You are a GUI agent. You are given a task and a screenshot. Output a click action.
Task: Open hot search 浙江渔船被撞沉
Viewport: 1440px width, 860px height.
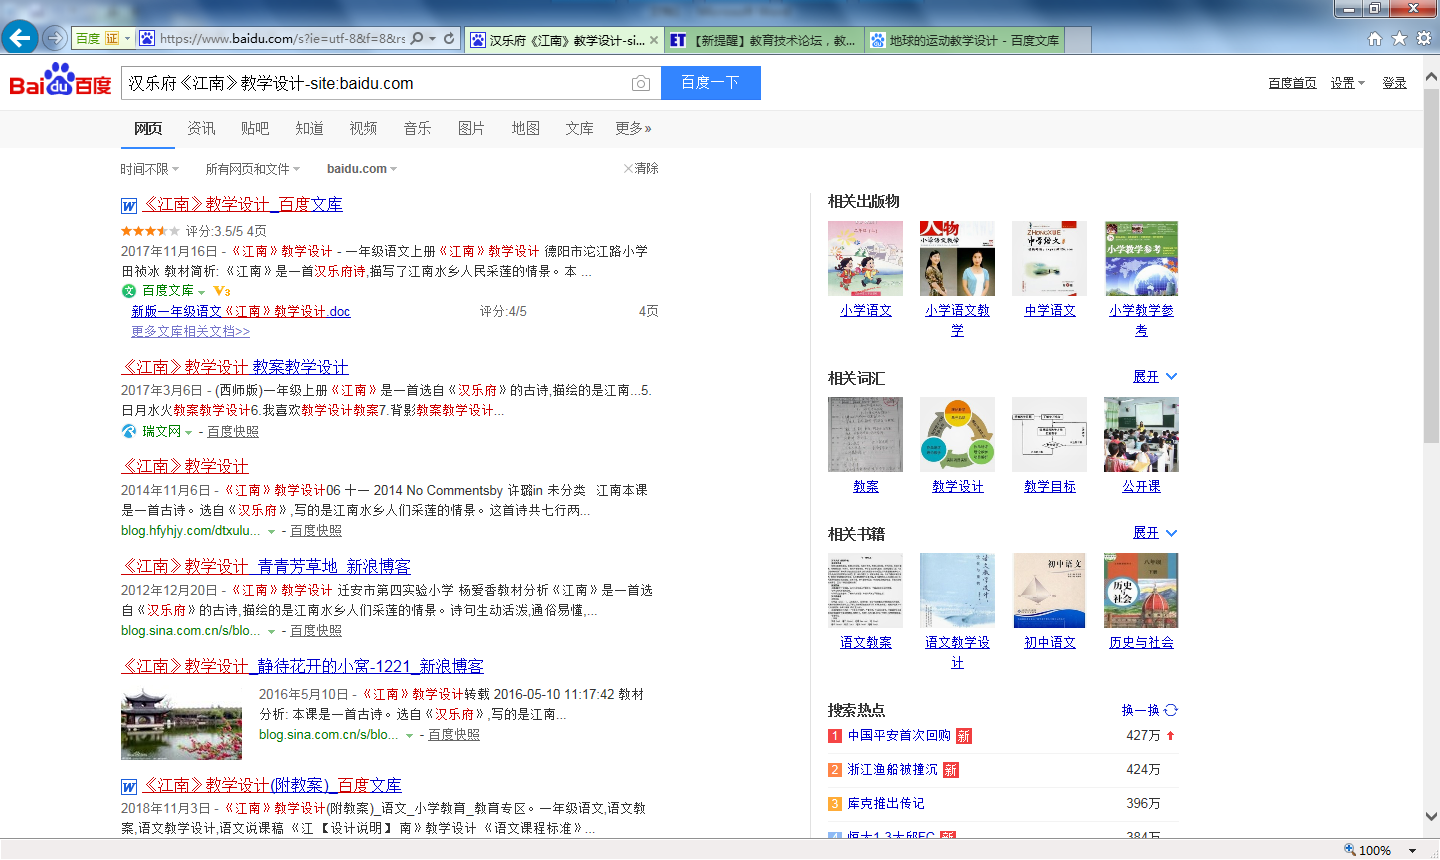893,769
